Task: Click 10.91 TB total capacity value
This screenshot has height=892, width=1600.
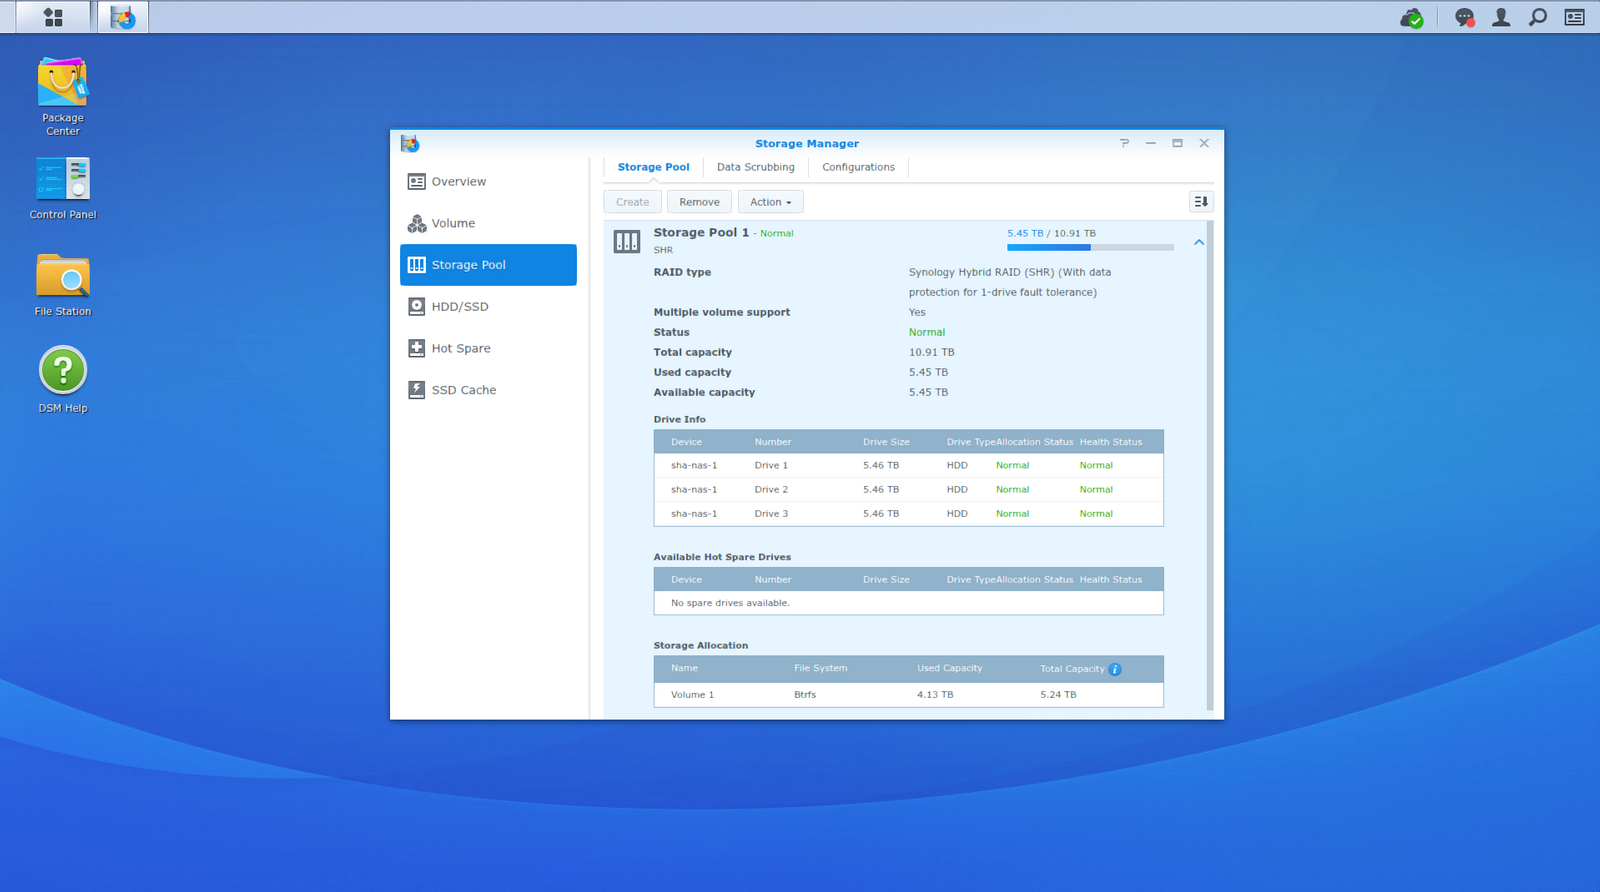Action: tap(931, 352)
